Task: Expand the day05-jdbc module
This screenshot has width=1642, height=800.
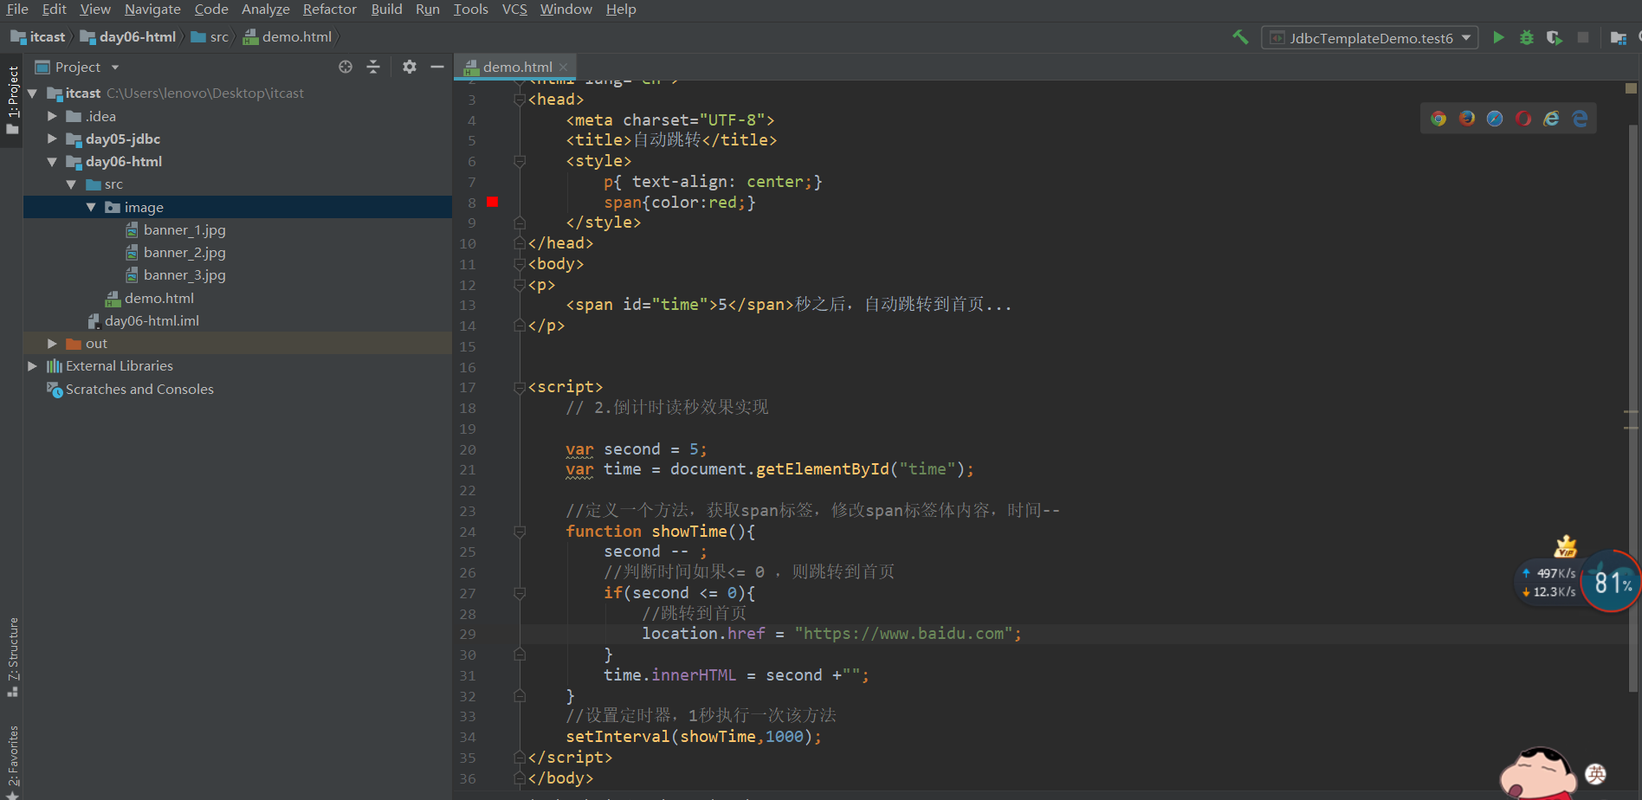Action: (52, 139)
